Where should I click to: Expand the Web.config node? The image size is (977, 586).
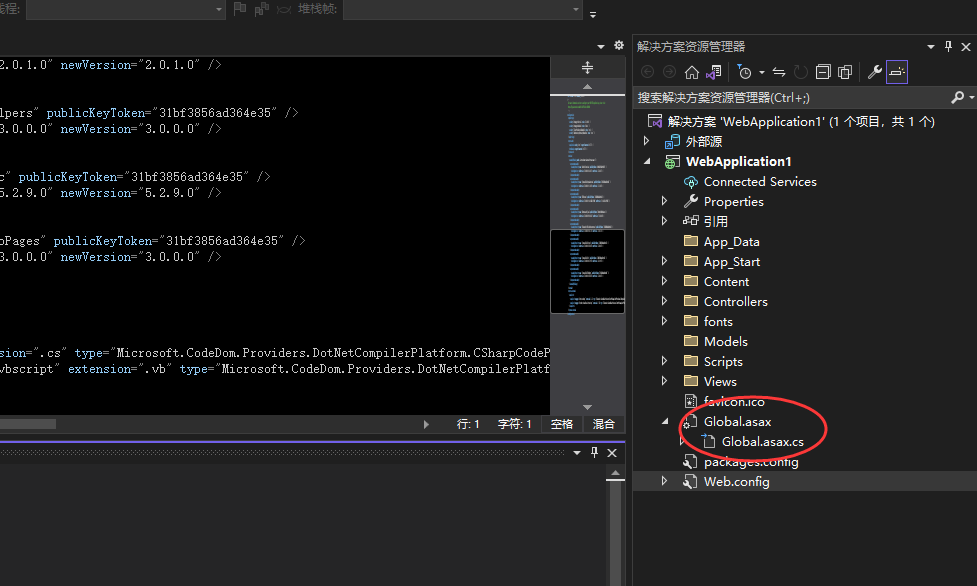(664, 481)
